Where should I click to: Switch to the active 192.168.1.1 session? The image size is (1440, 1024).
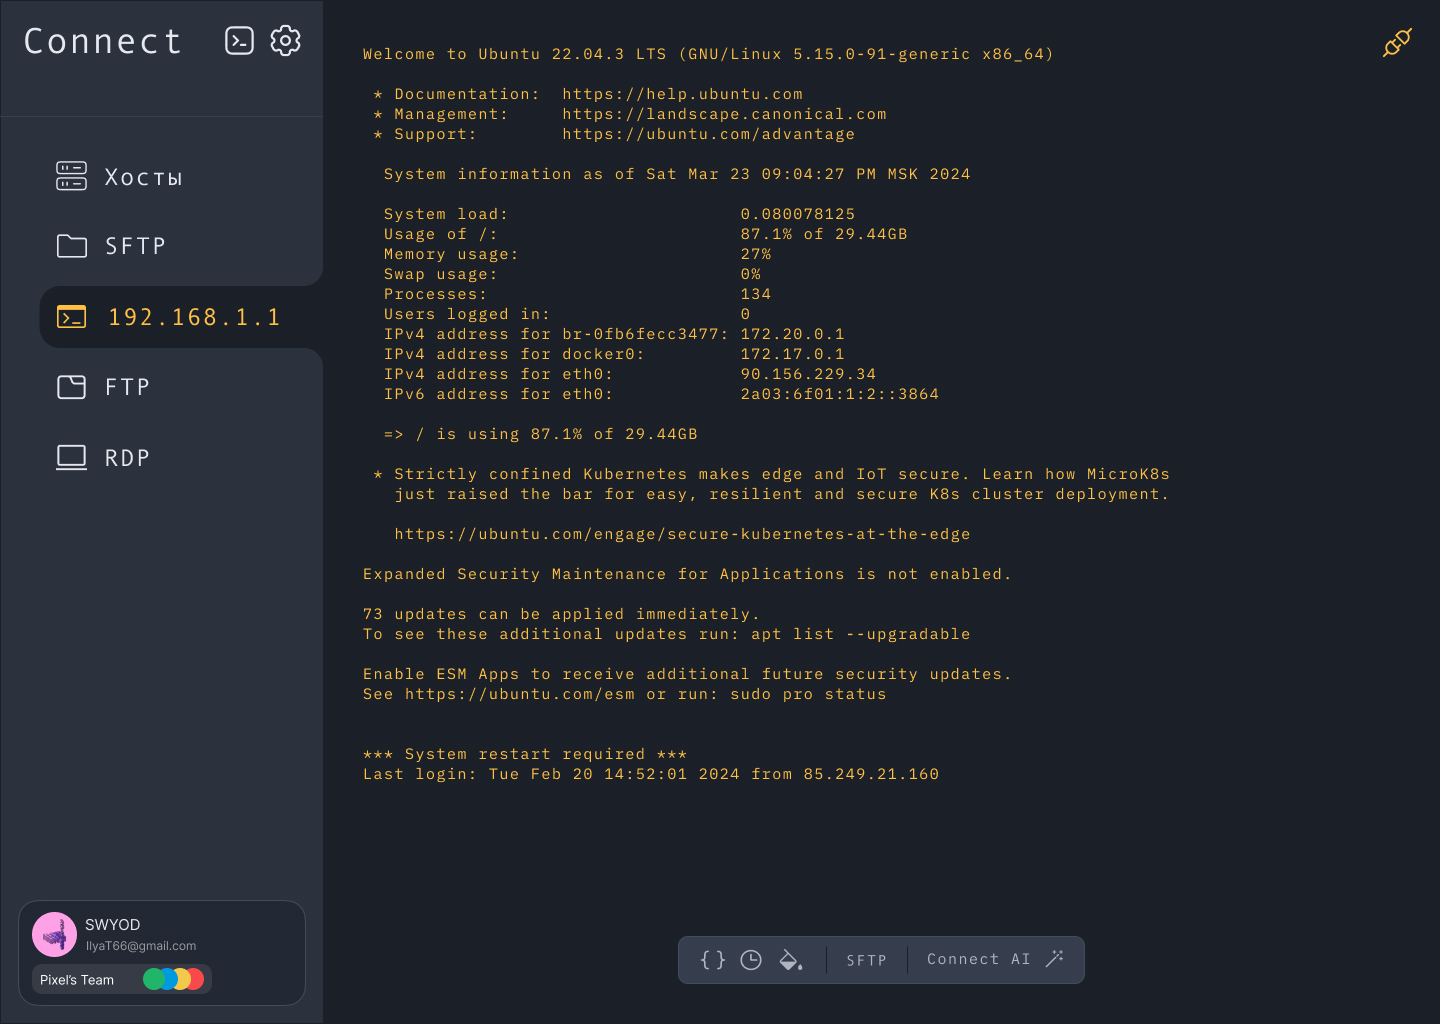194,316
